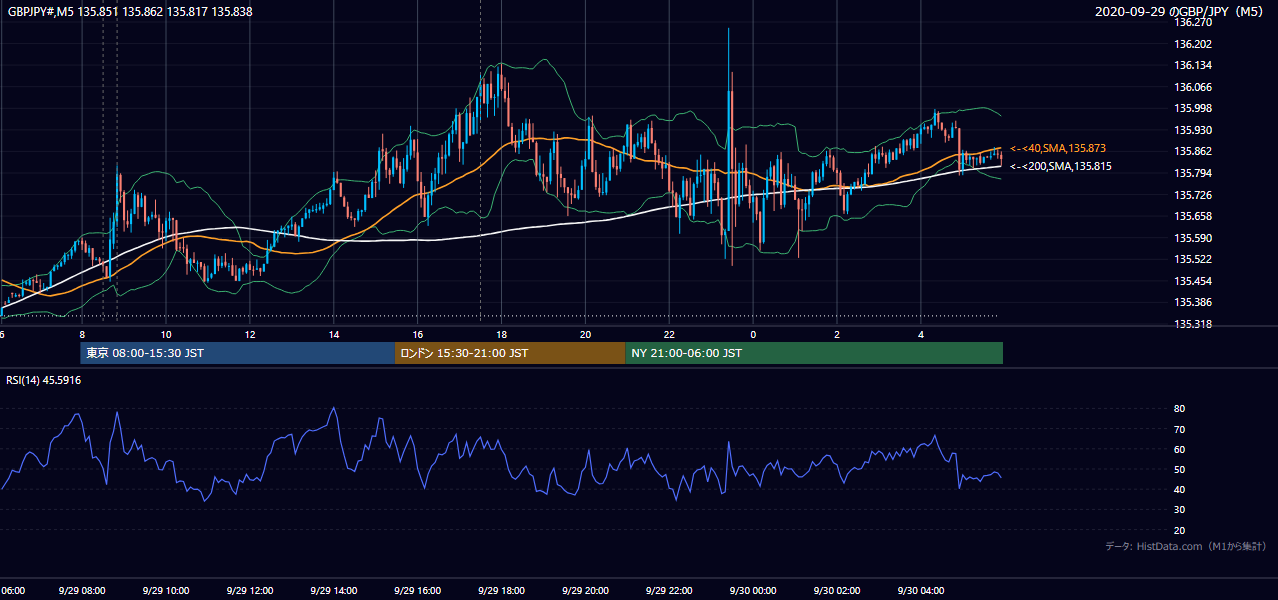Screen dimensions: 1278x600
Task: Click the 135.318 price axis label
Action: click(x=1194, y=324)
